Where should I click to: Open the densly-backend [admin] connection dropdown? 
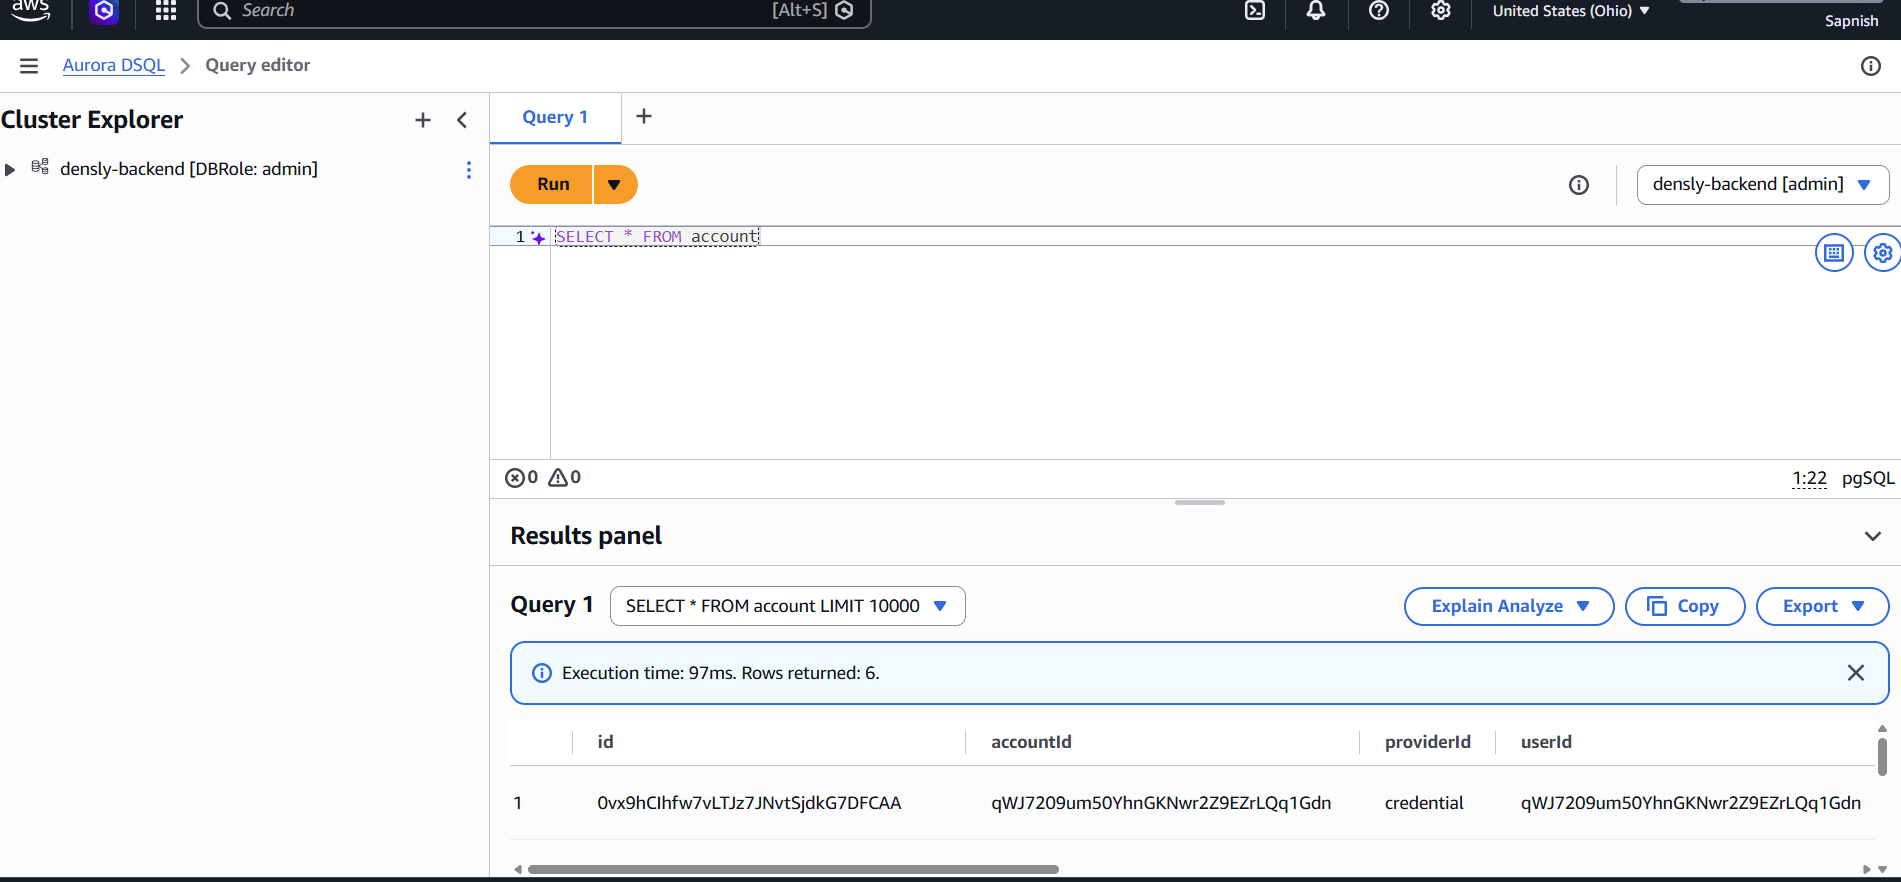[x=1762, y=184]
